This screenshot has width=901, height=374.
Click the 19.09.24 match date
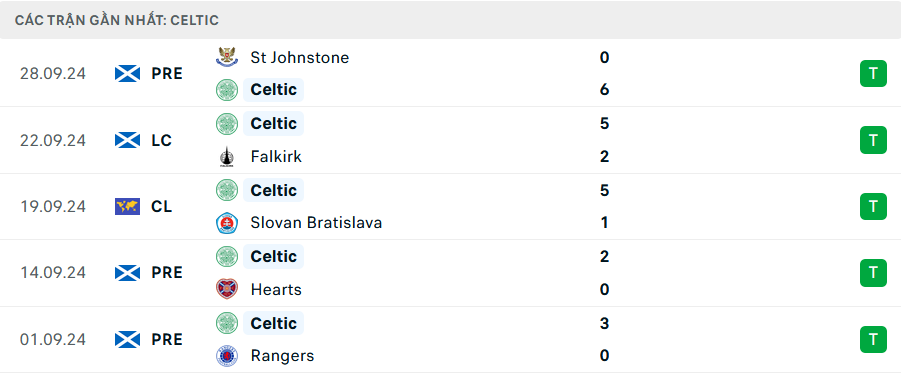click(53, 206)
